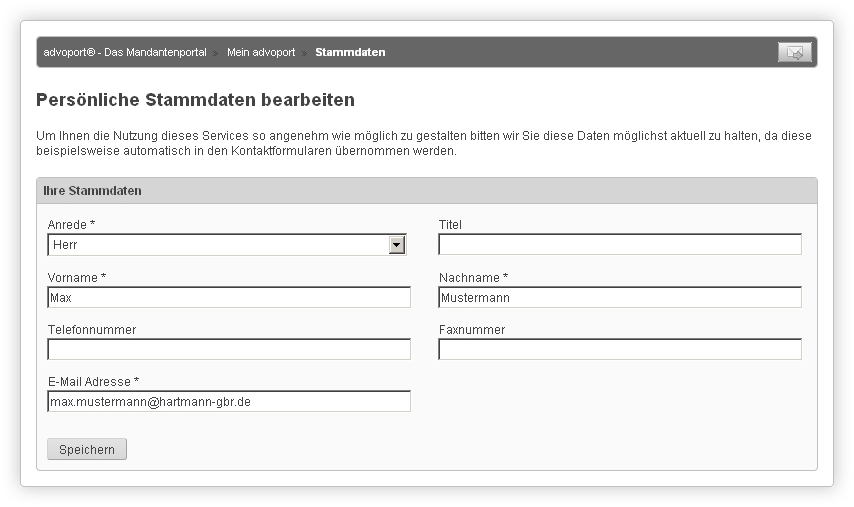Screen dimensions: 854x507
Task: Click the Speichern button
Action: coord(87,449)
